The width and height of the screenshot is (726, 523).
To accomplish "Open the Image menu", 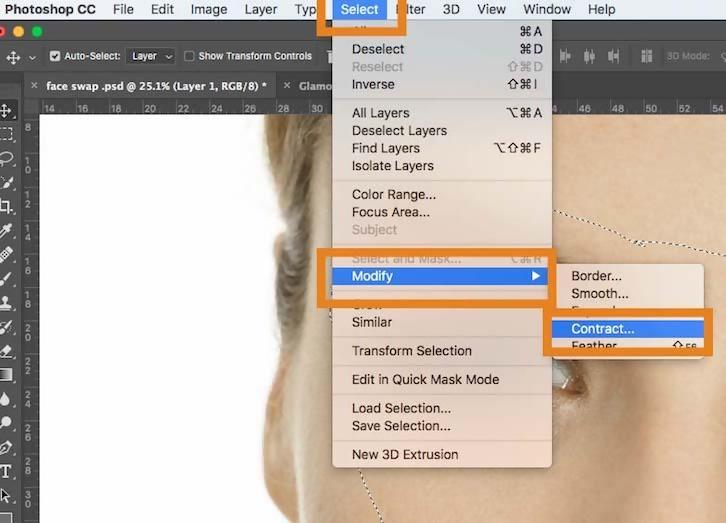I will (209, 9).
